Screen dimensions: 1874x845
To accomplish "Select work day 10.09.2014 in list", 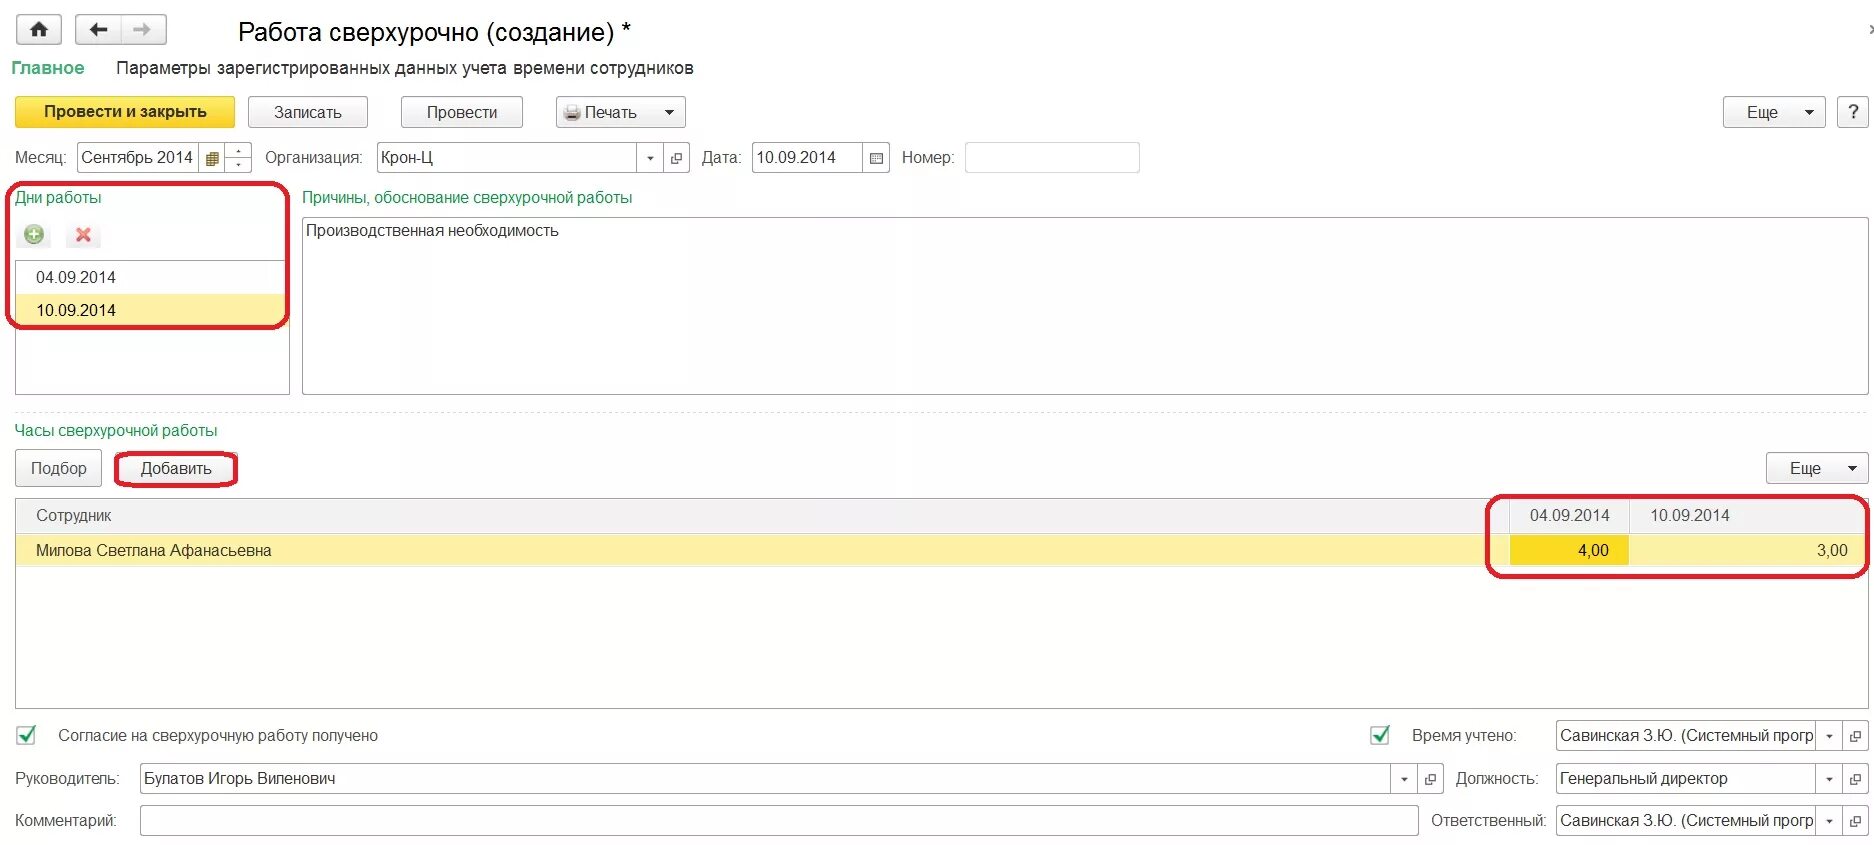I will coord(151,310).
